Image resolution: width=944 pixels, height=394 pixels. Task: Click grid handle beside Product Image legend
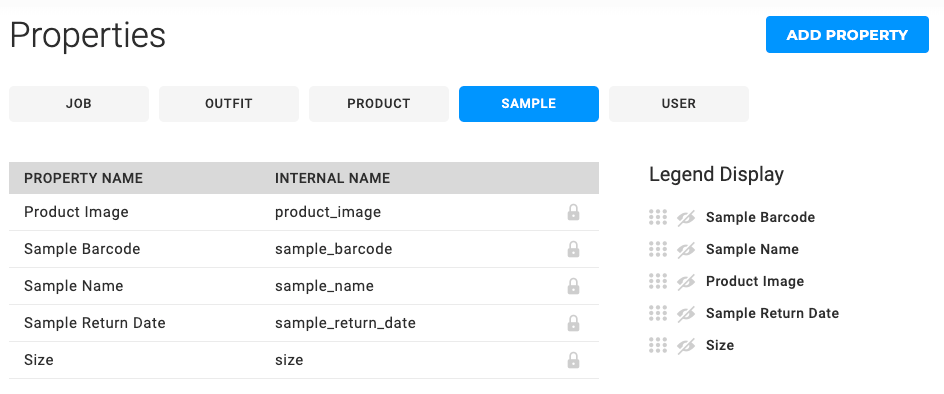(657, 281)
